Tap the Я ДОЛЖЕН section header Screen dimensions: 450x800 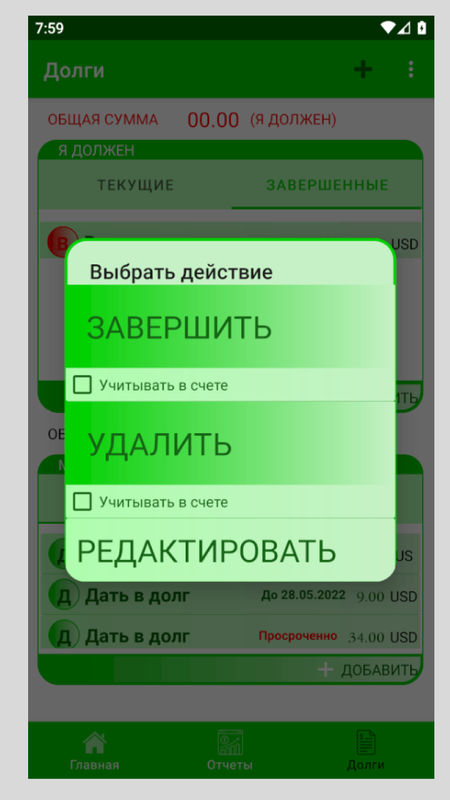(x=96, y=151)
